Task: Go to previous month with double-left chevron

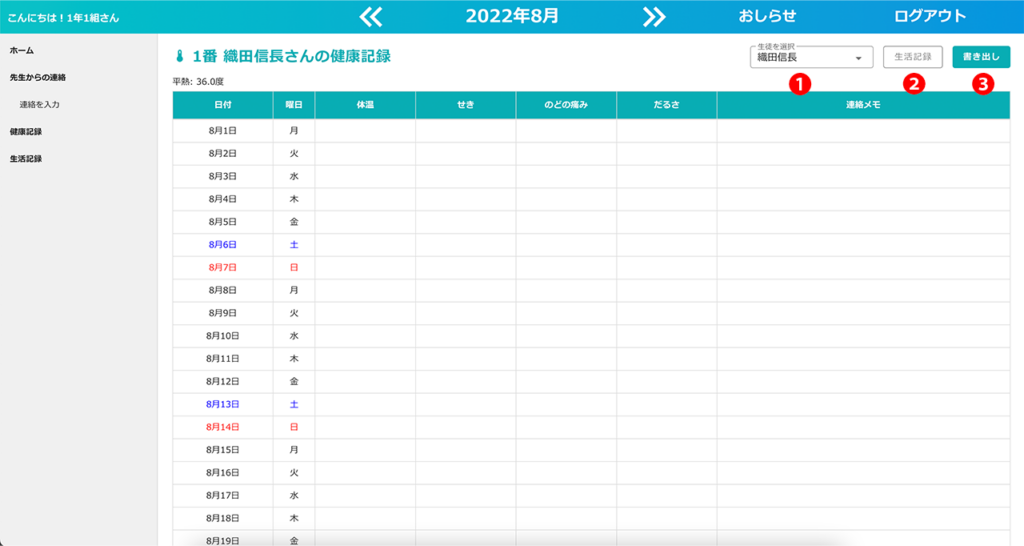Action: pos(371,16)
